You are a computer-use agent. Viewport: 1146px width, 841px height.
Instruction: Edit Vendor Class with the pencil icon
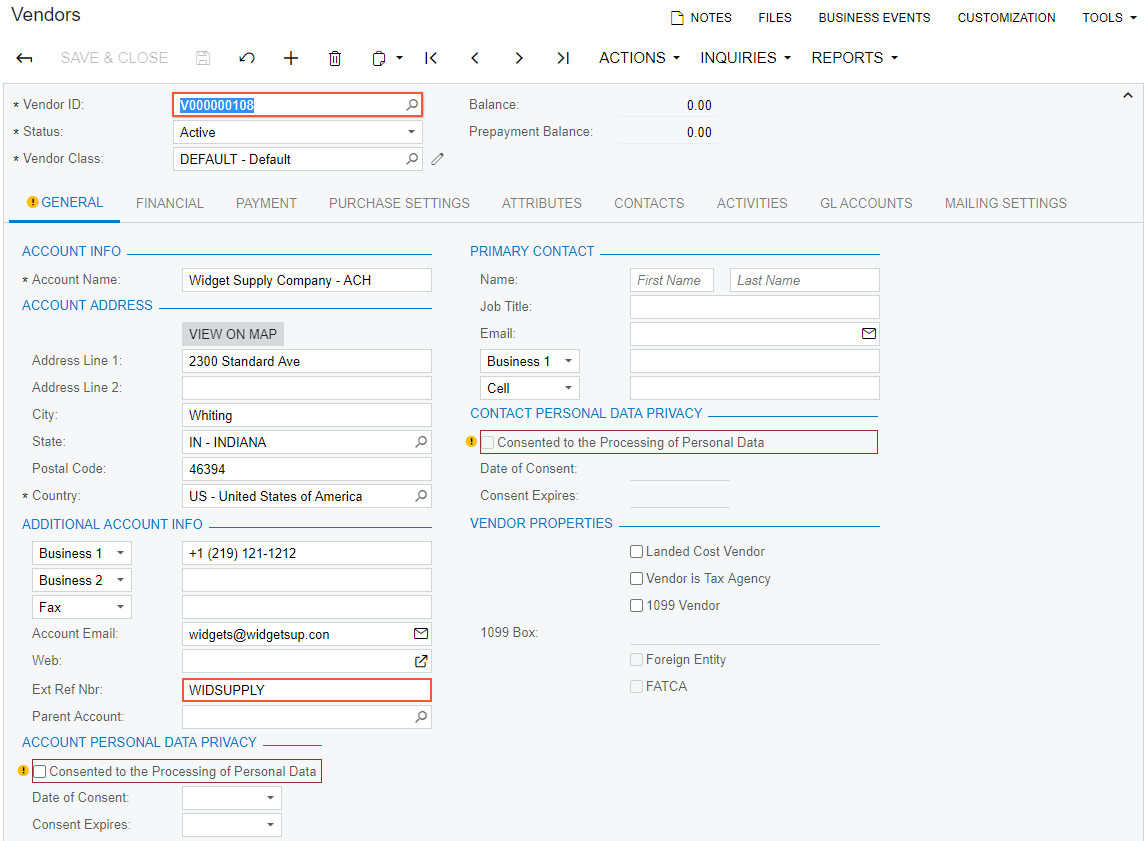[x=438, y=159]
